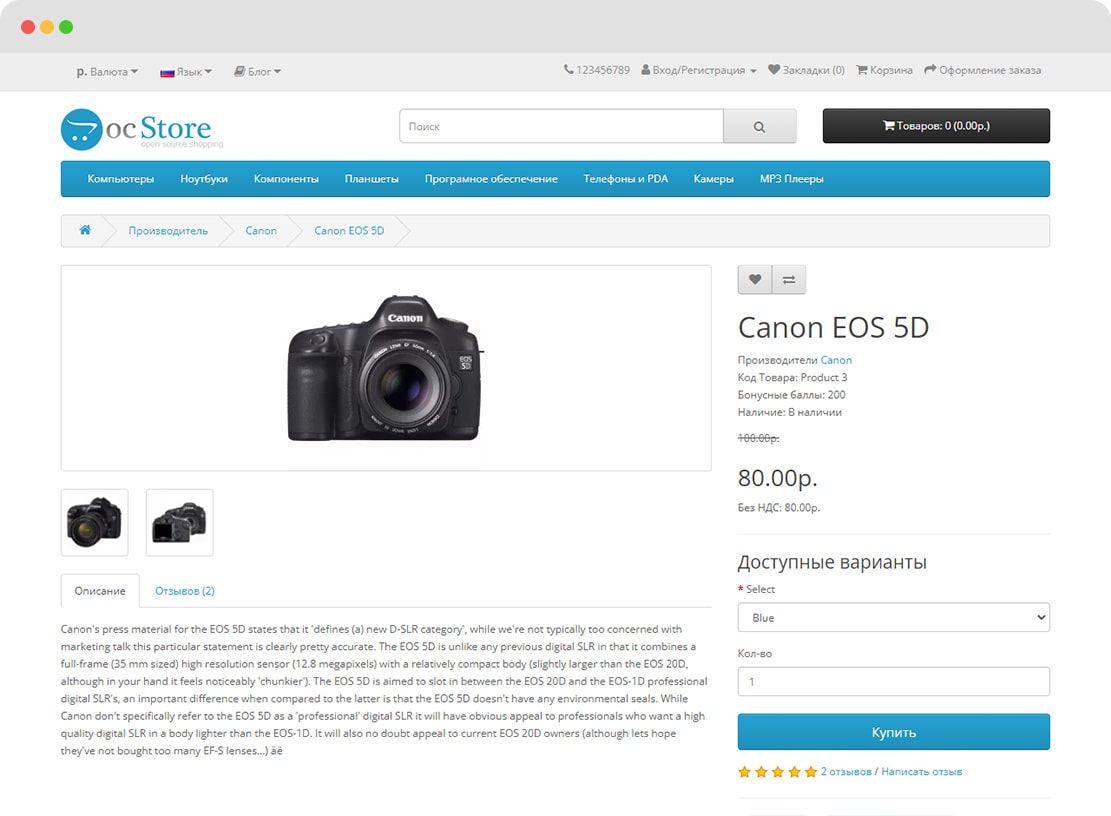Image resolution: width=1111 pixels, height=816 pixels.
Task: Open the Валюта currency dropdown
Action: tap(107, 72)
